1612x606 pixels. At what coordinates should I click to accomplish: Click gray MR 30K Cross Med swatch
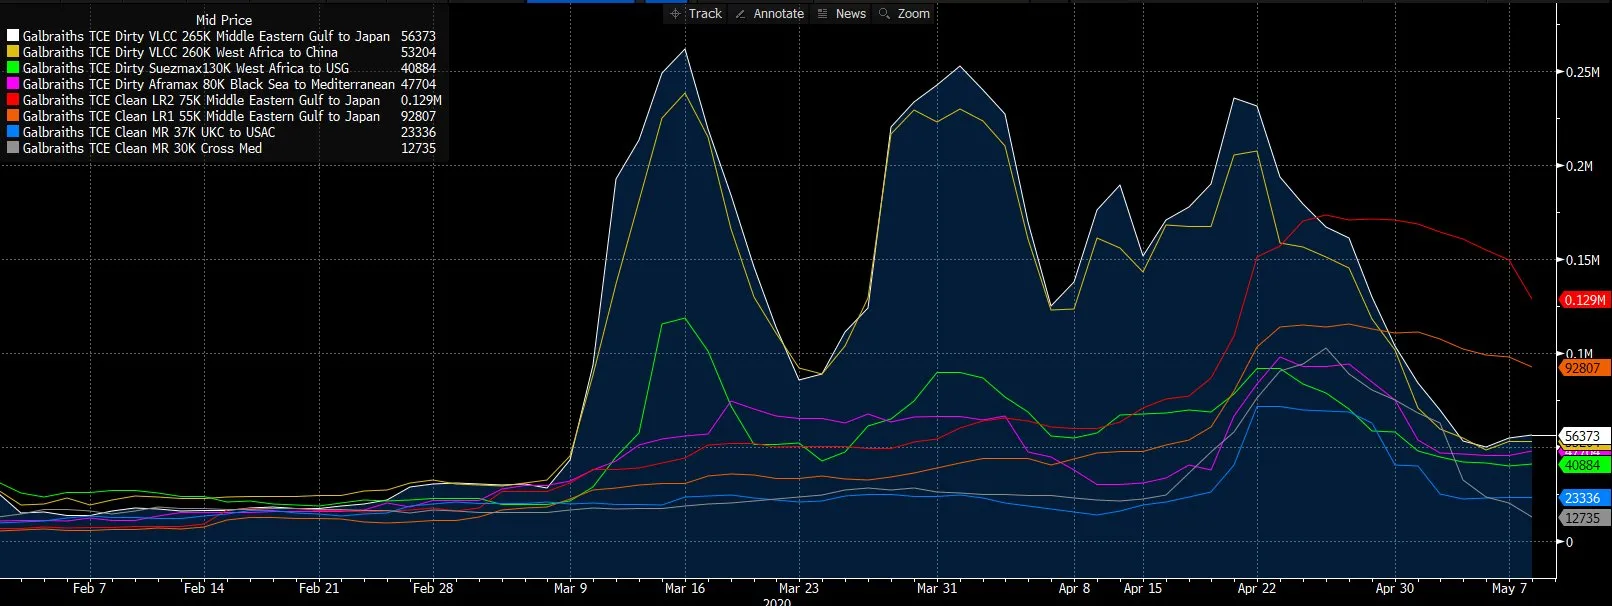click(x=13, y=148)
